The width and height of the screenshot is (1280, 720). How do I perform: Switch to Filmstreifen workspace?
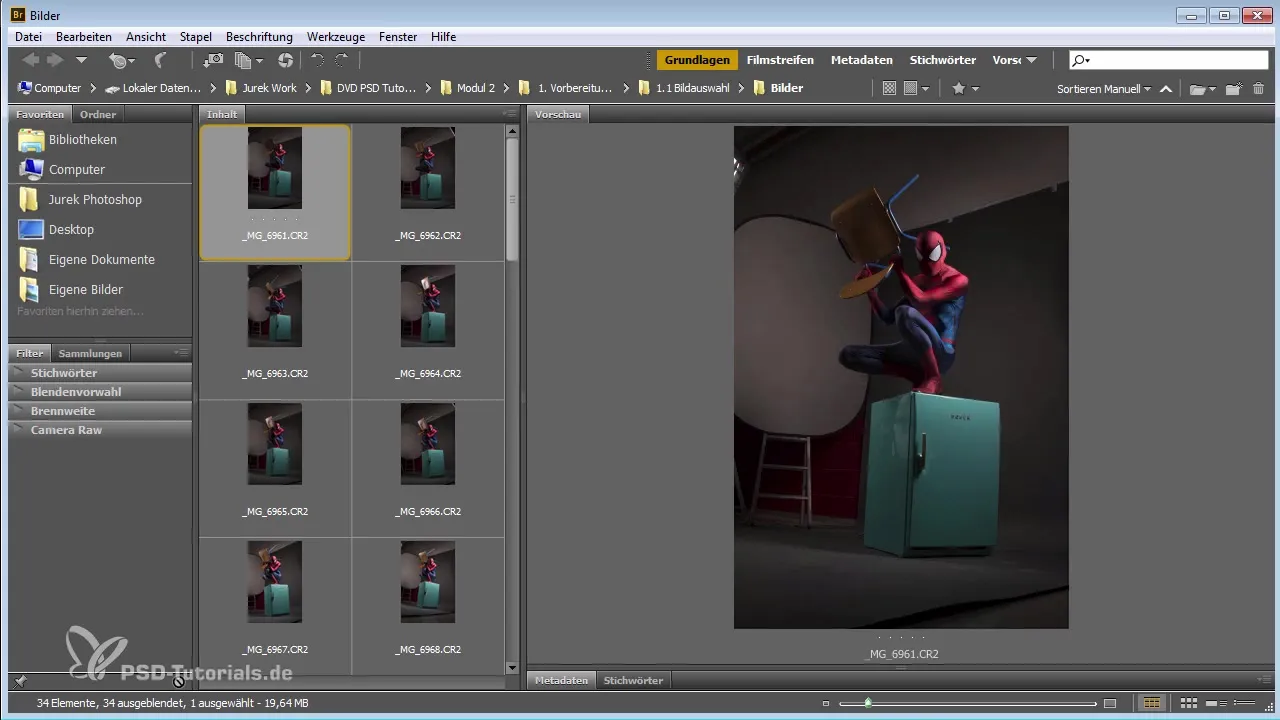[x=780, y=60]
